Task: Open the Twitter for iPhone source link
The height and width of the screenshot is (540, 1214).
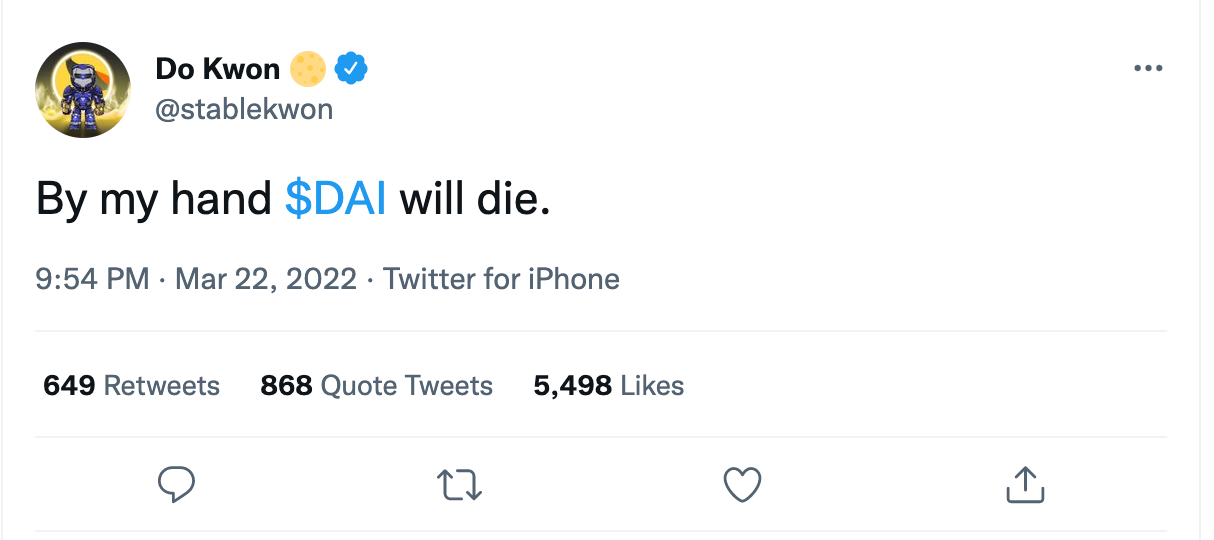Action: [501, 278]
